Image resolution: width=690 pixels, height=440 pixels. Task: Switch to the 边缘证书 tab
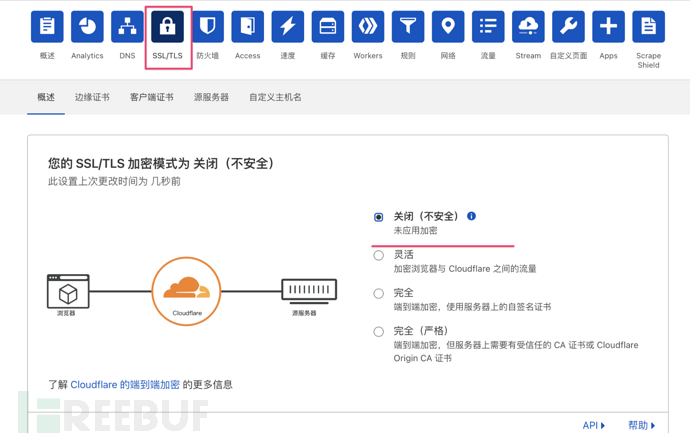(x=92, y=97)
